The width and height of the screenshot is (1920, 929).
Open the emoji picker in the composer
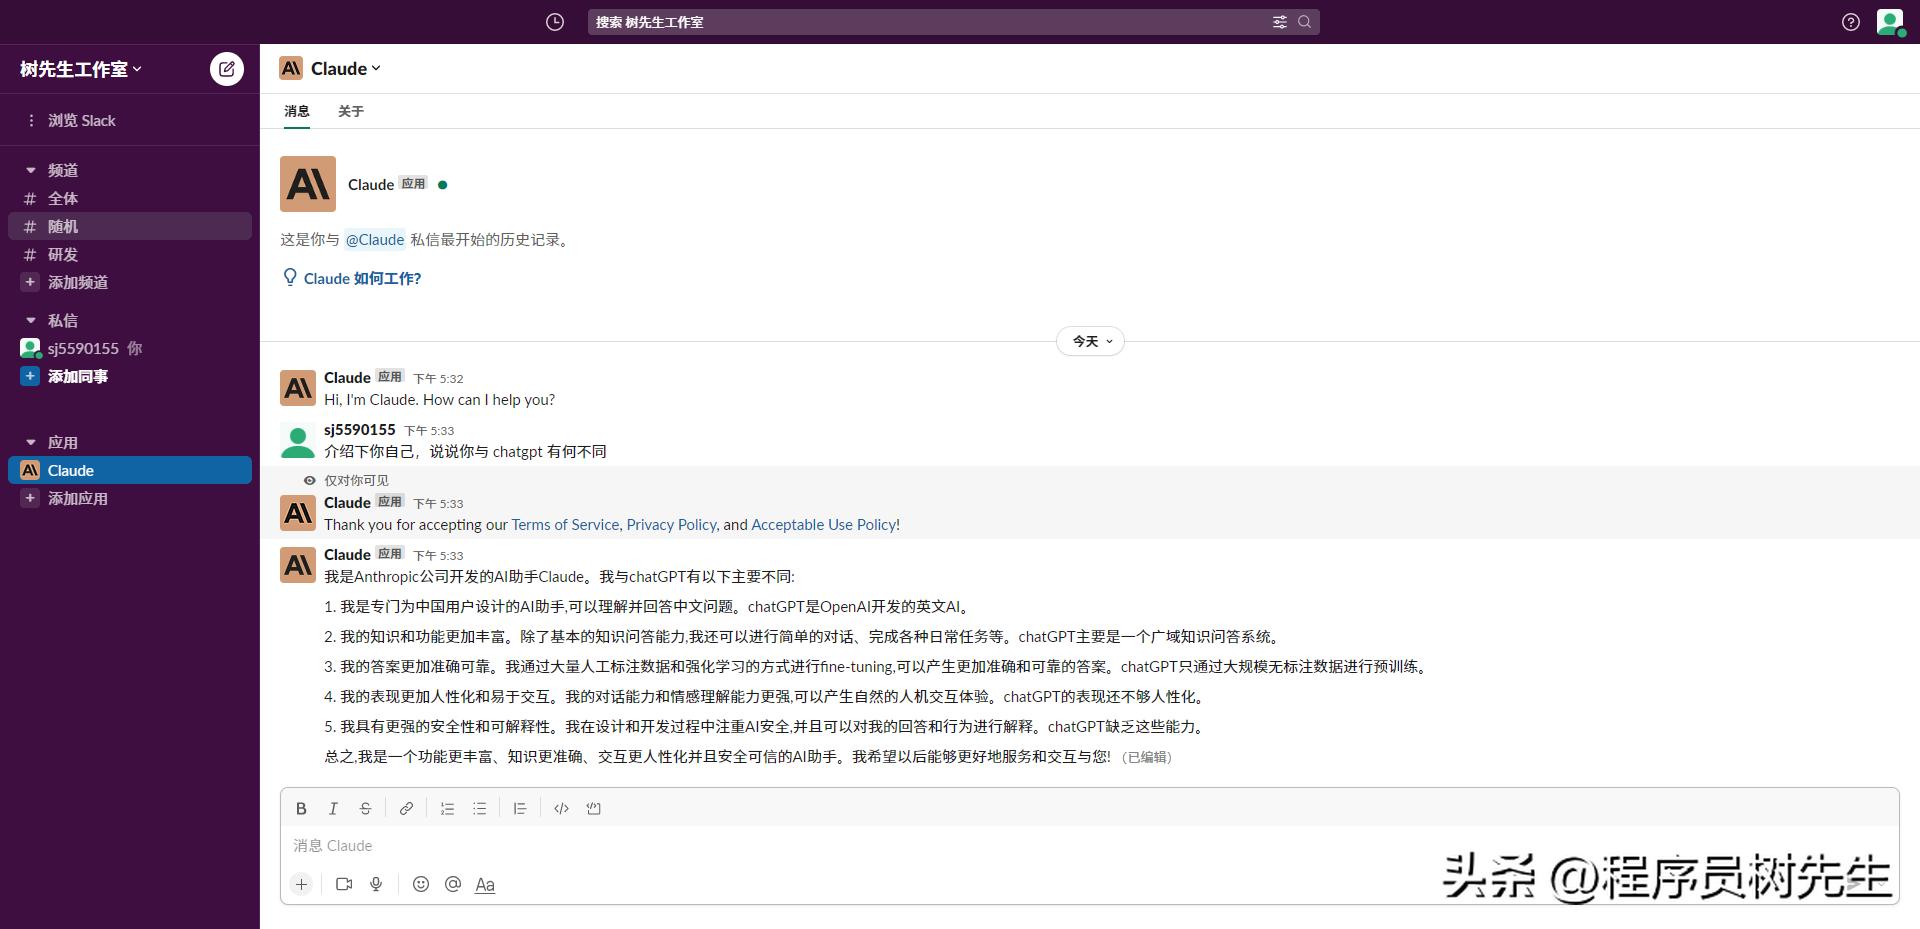point(420,884)
